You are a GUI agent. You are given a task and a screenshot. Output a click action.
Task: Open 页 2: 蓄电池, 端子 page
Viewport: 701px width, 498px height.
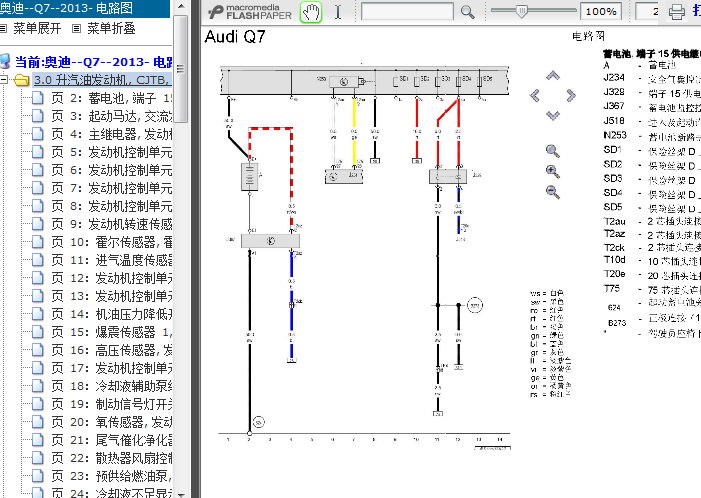click(112, 98)
